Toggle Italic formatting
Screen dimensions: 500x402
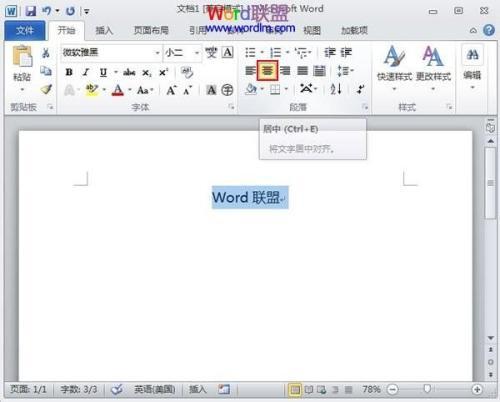click(x=86, y=72)
